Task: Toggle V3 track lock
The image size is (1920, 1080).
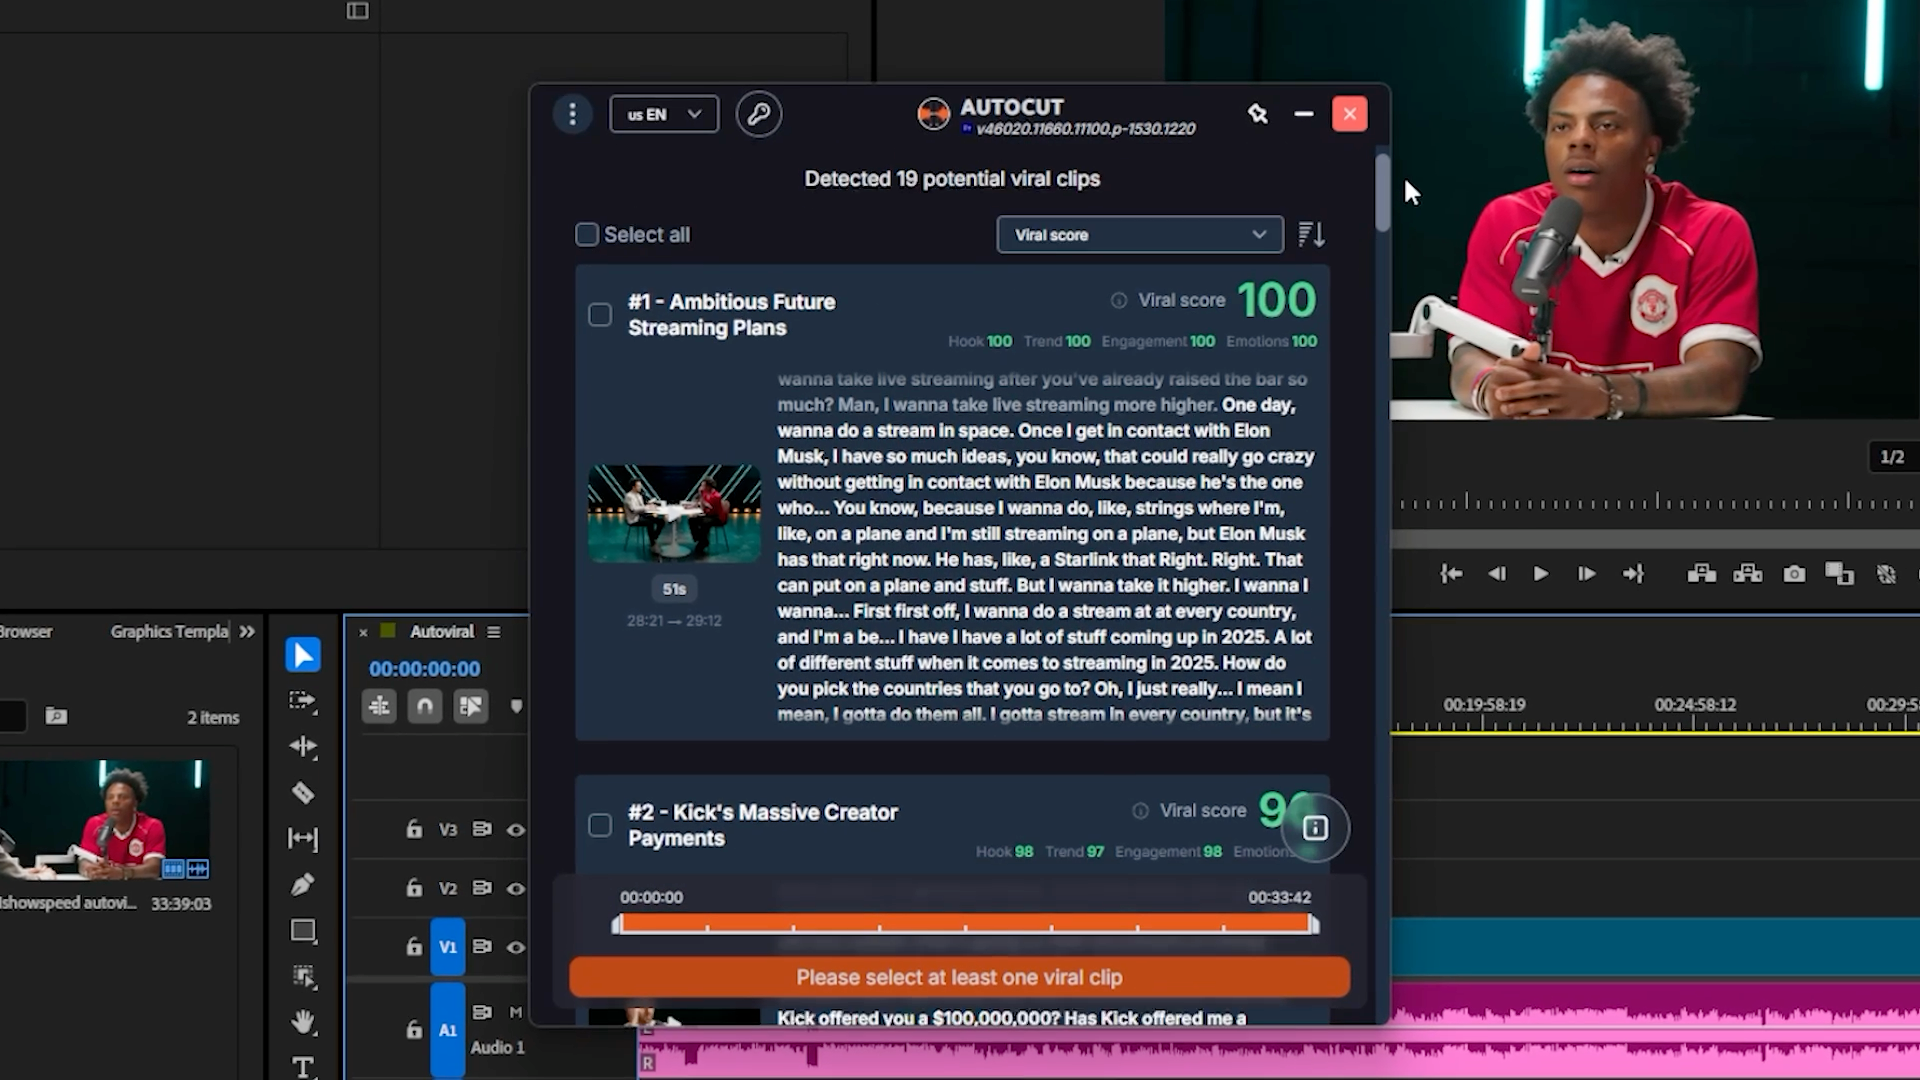Action: pos(414,829)
